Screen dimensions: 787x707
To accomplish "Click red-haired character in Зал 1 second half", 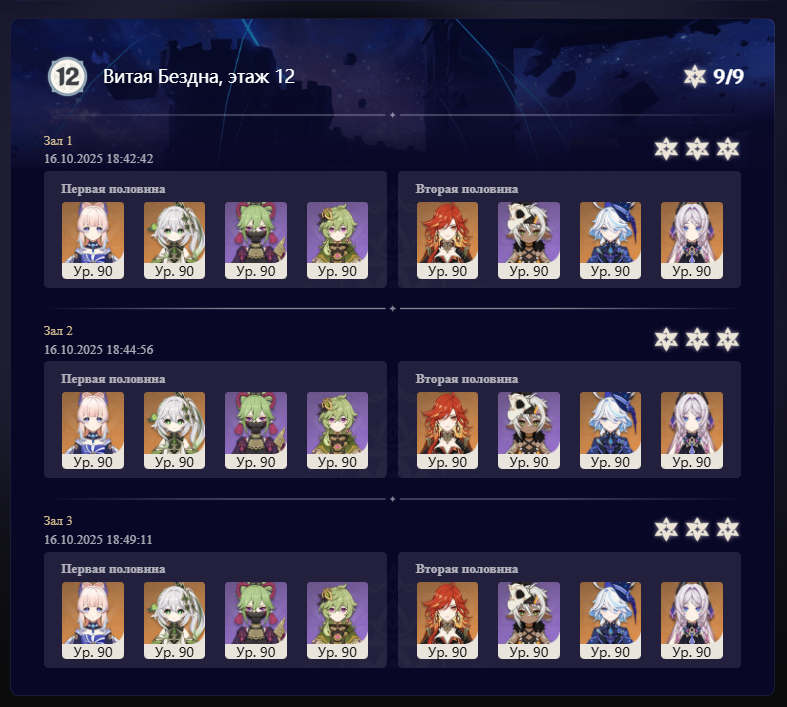I will [x=447, y=240].
